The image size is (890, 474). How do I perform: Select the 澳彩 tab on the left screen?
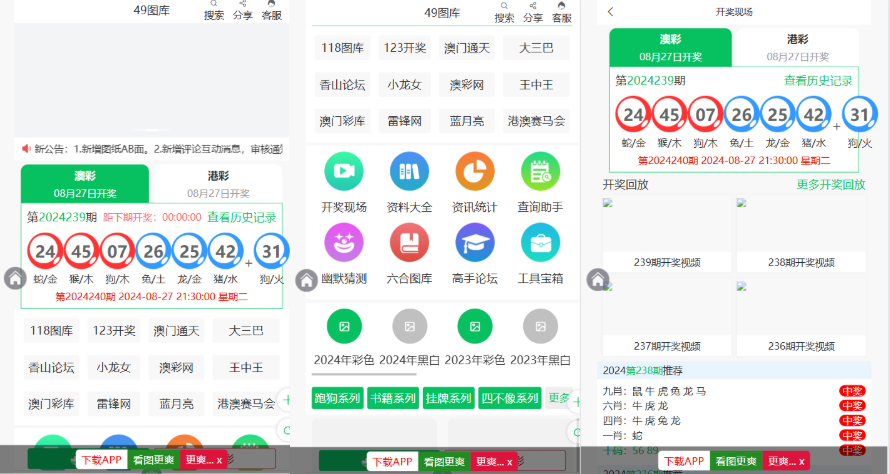click(85, 183)
